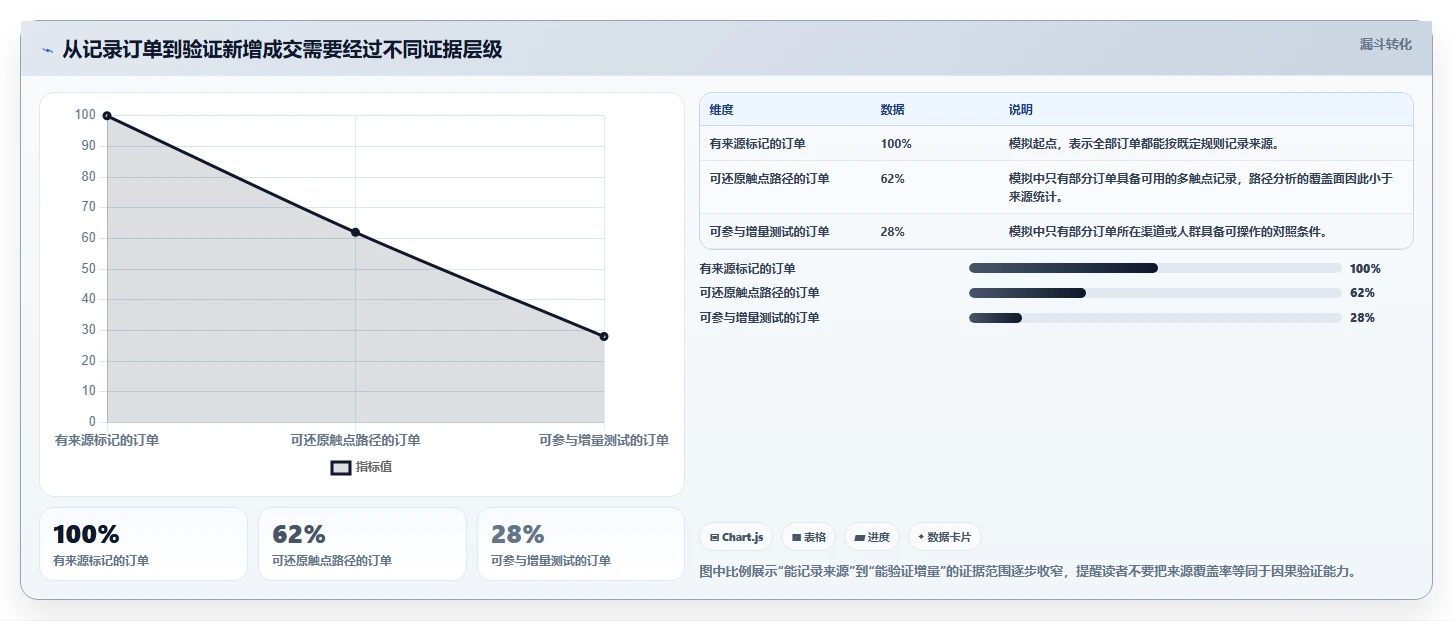Click the 维度 table column header
The width and height of the screenshot is (1453, 621).
pyautogui.click(x=721, y=110)
